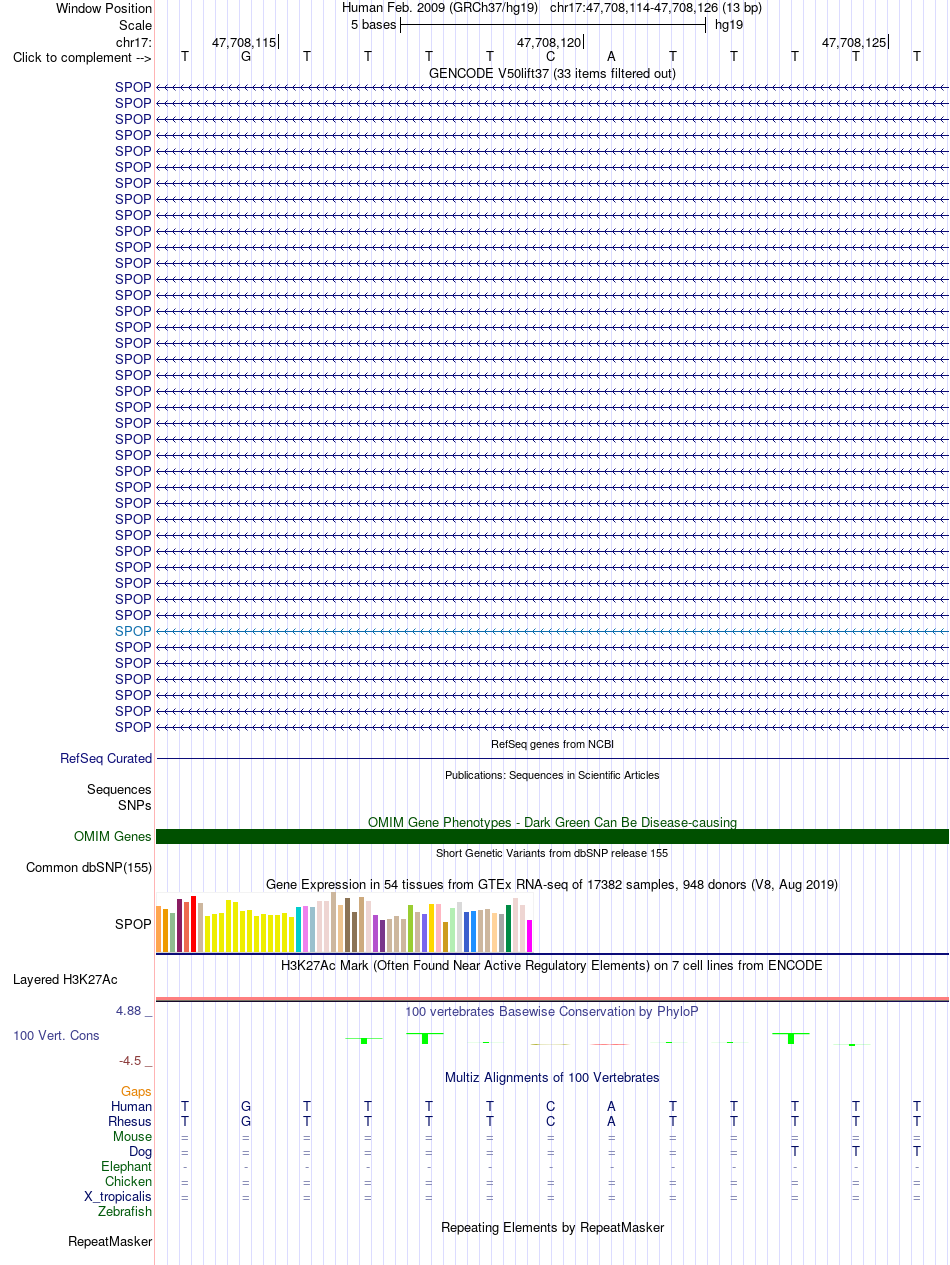950x1265 pixels.
Task: Click 'Click to complement -->' label
Action: coord(82,58)
